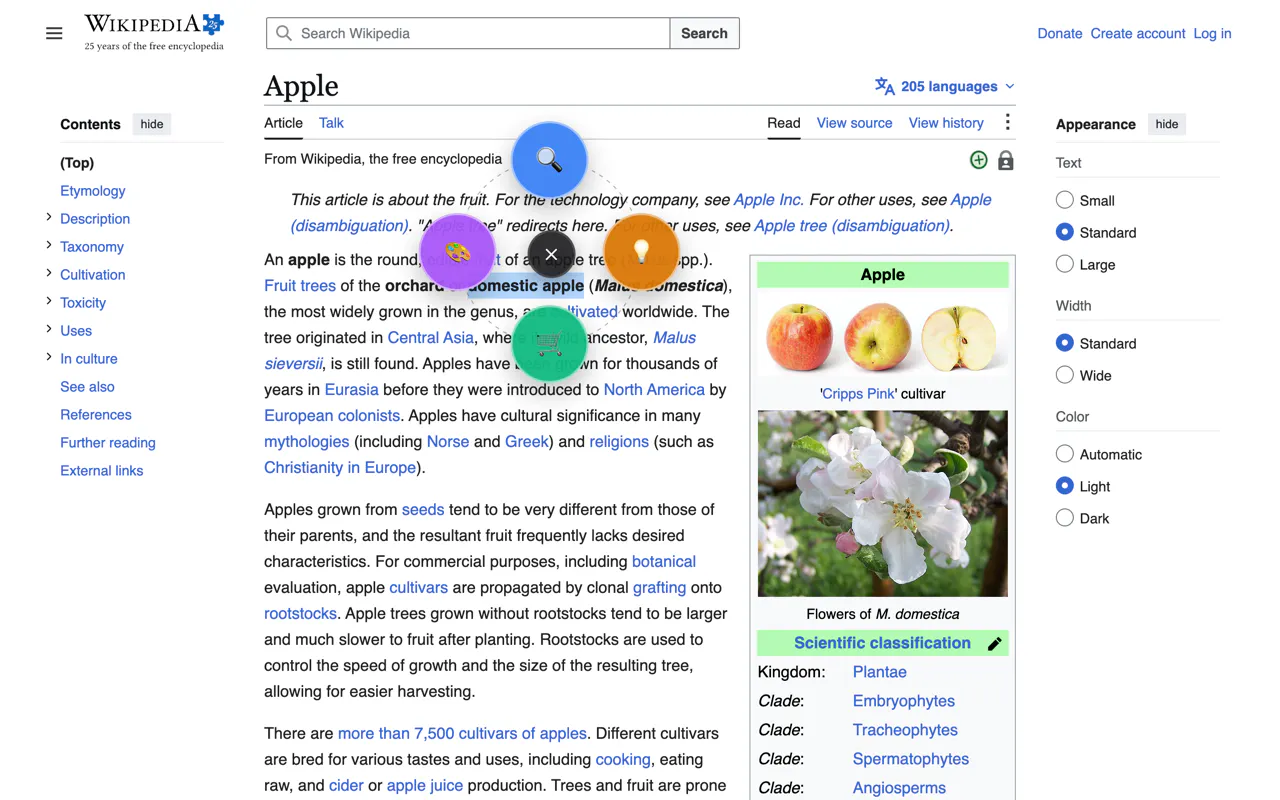Click the Search button
Screen dimensions: 1280x800
[x=704, y=33]
